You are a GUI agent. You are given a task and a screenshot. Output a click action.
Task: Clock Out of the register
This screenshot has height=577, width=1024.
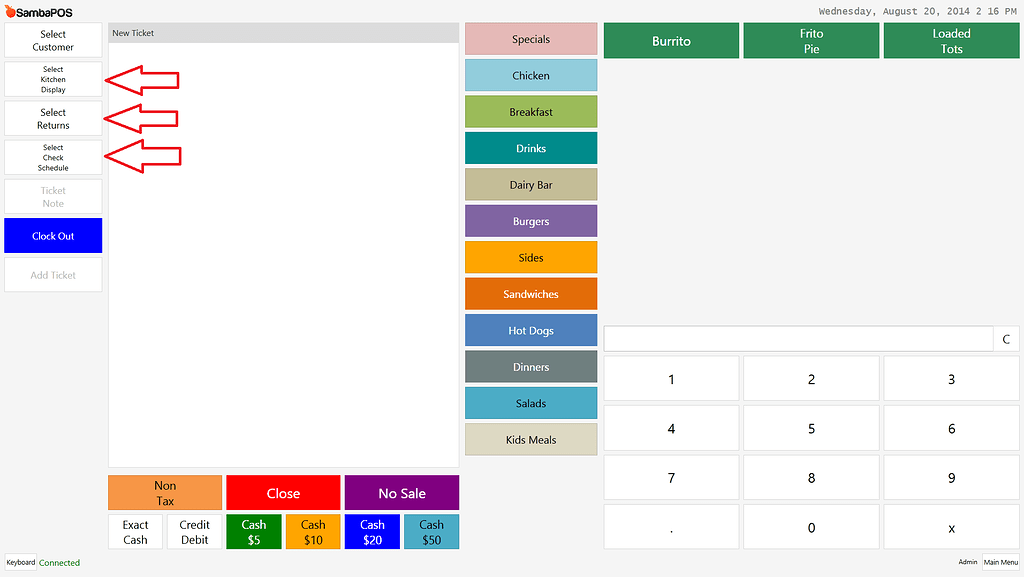(52, 235)
